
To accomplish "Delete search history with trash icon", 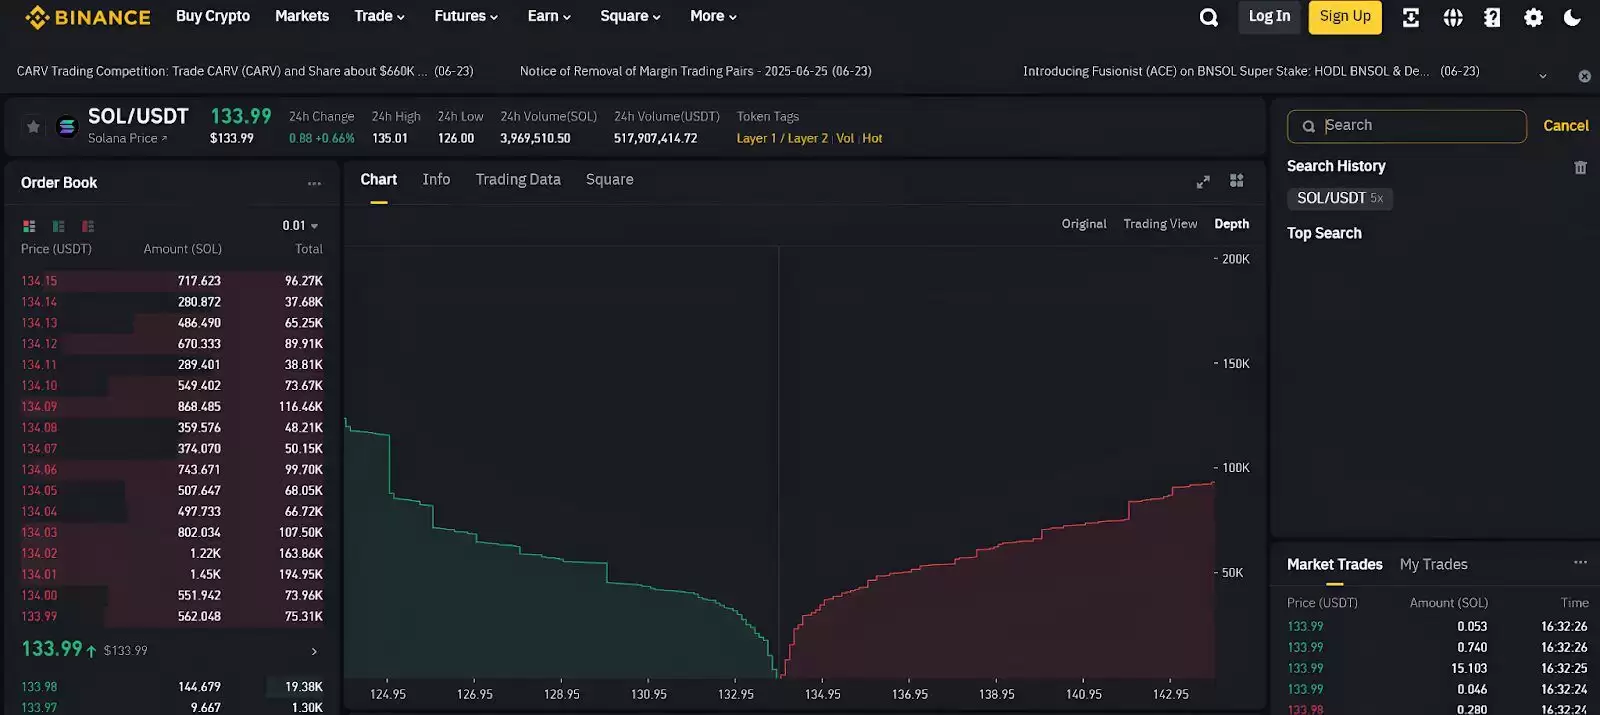I will tap(1580, 167).
